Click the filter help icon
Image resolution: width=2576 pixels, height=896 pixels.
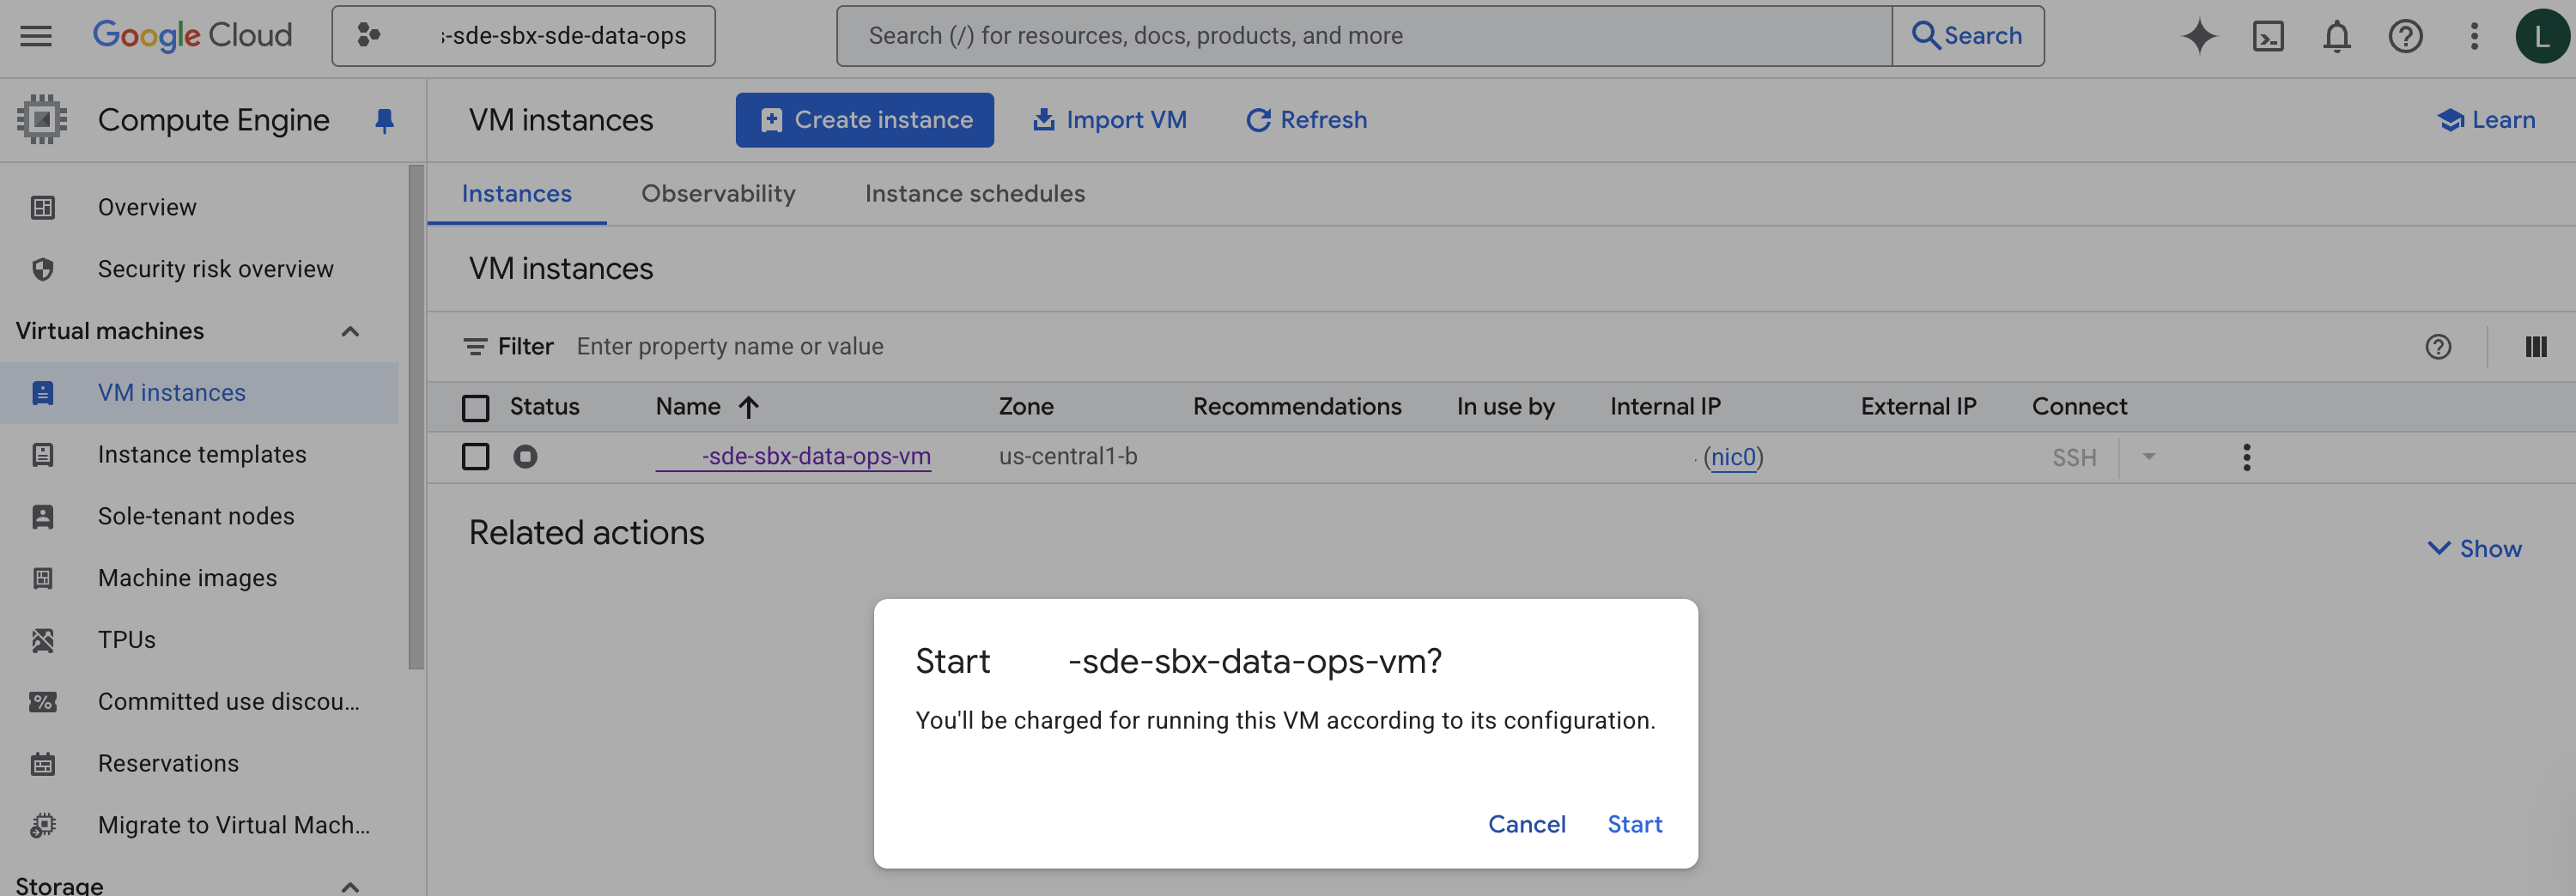pos(2438,347)
